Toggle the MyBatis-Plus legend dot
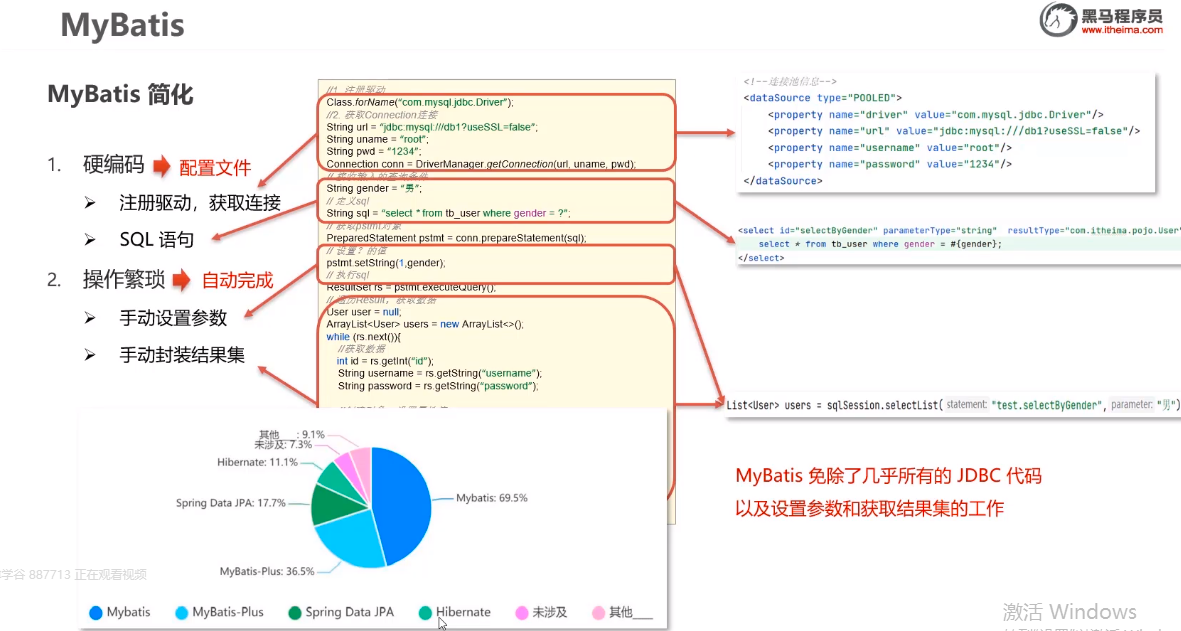 tap(182, 613)
